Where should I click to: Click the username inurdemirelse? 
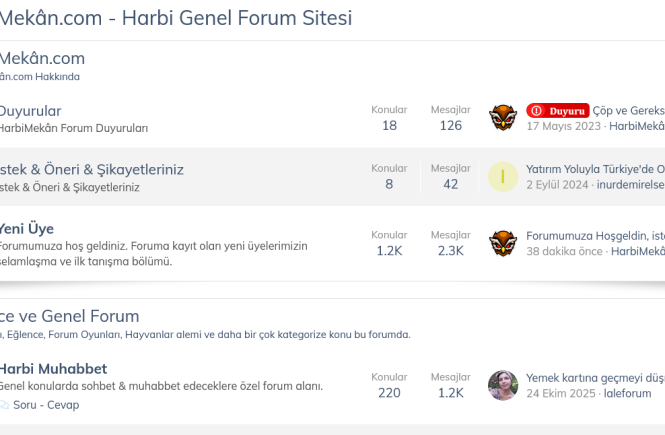pos(631,185)
